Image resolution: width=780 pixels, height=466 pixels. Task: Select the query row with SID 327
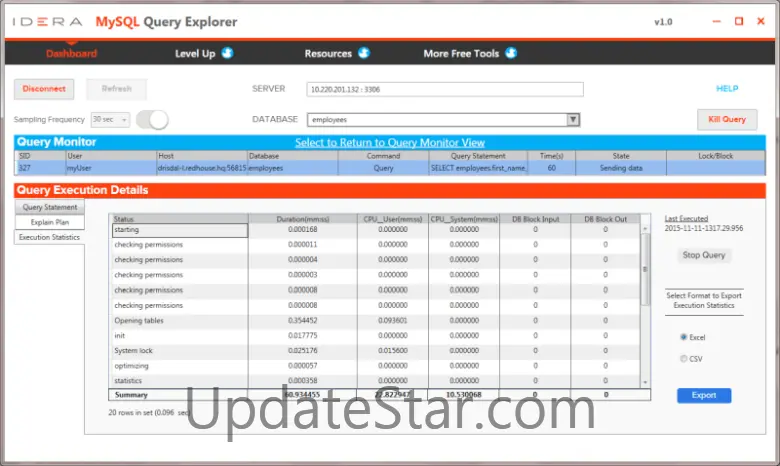click(390, 168)
